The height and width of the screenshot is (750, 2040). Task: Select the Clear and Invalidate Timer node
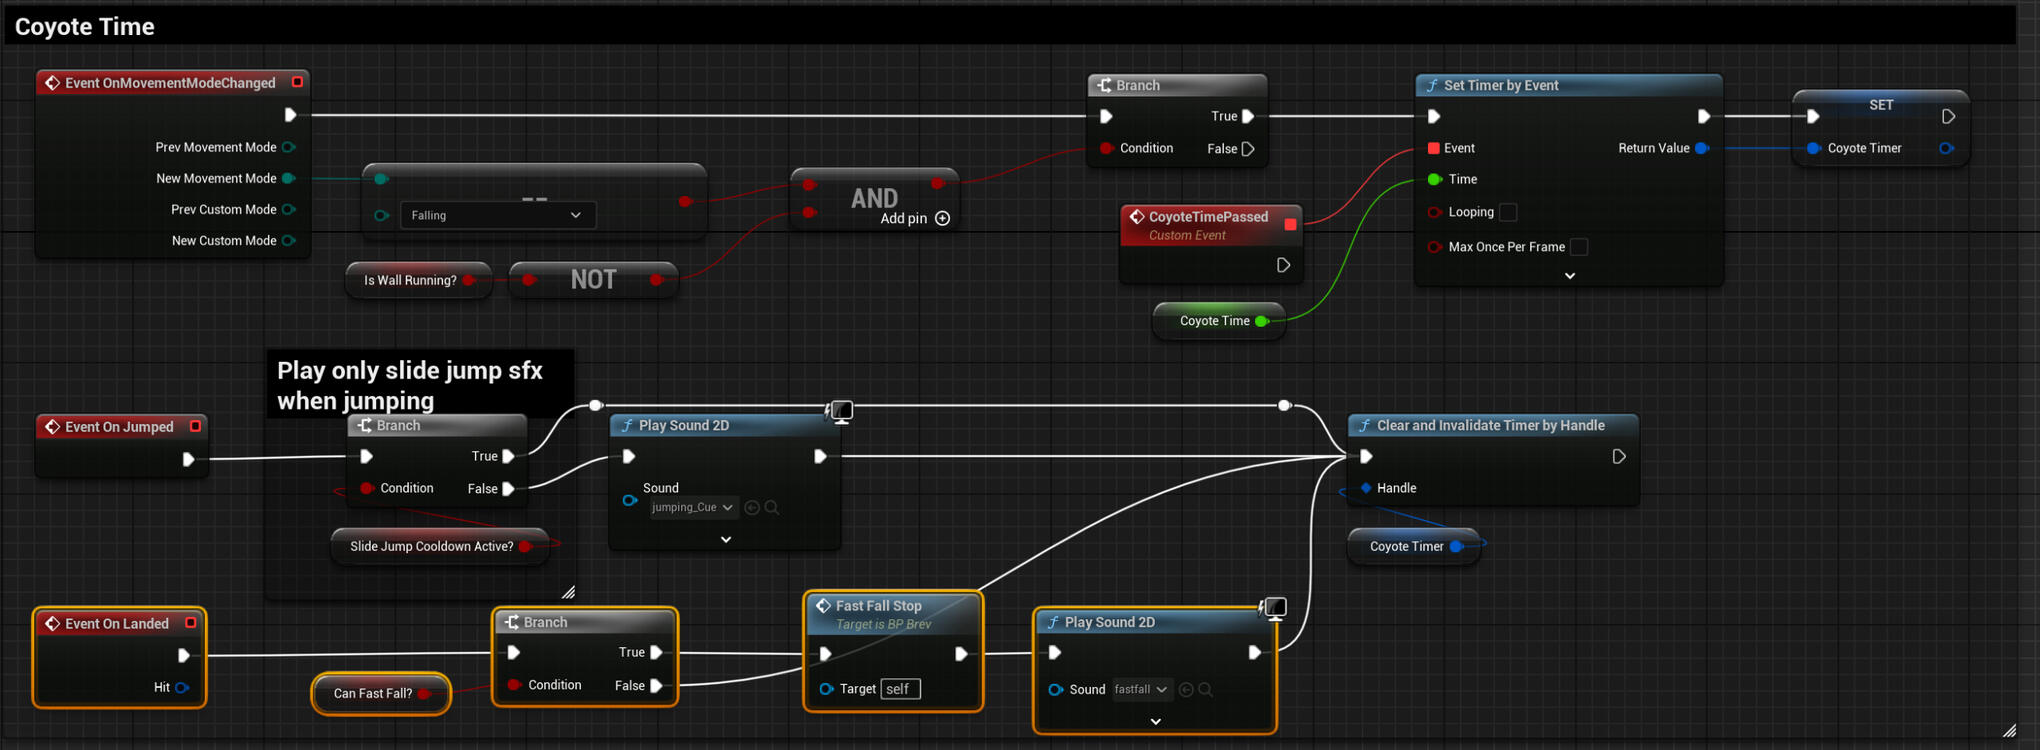1490,426
